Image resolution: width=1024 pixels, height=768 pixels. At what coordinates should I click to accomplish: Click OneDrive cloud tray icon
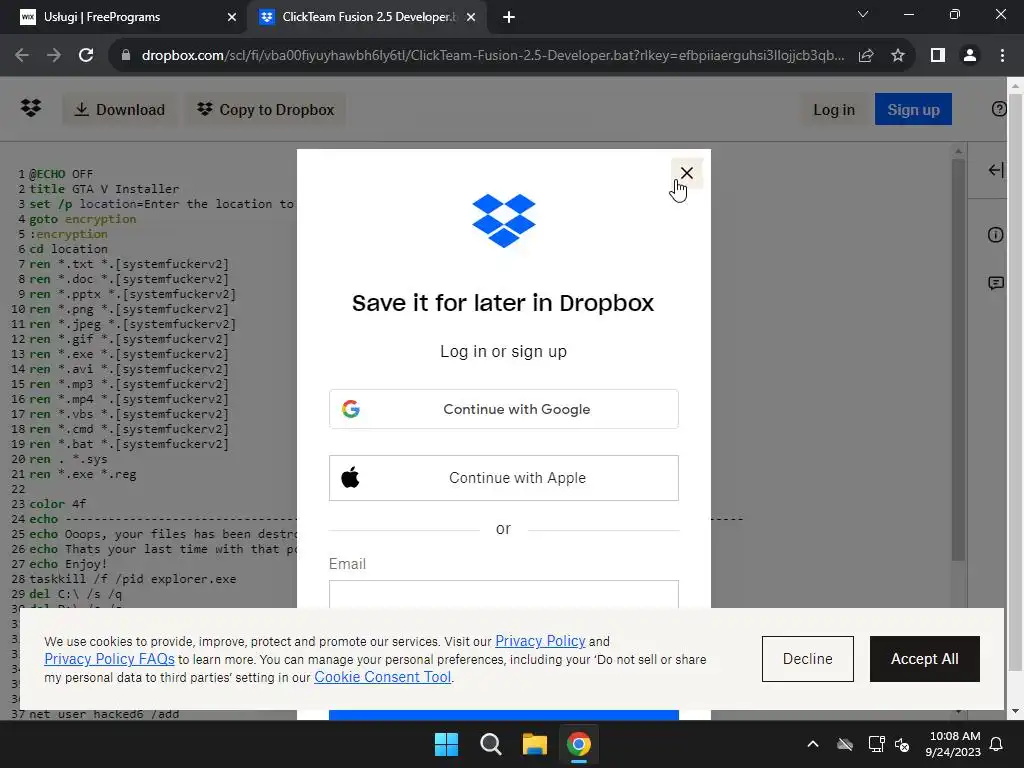tap(845, 744)
